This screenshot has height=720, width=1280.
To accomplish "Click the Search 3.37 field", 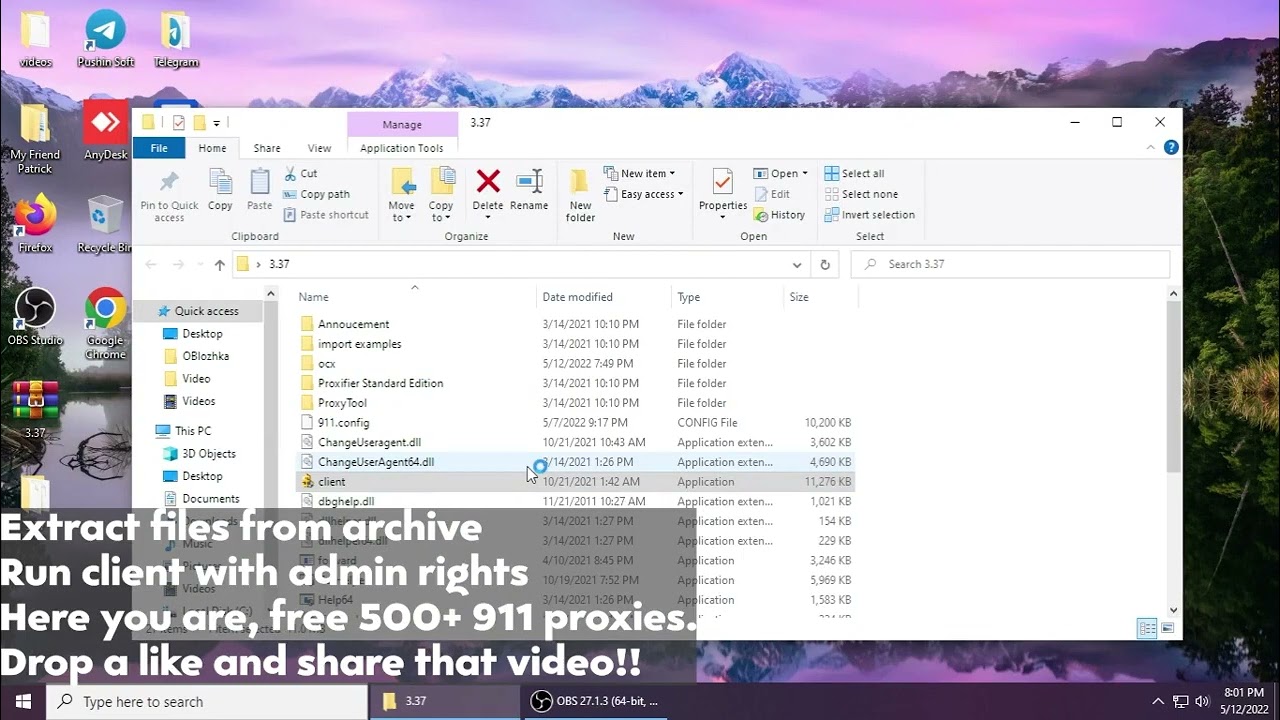I will coord(1010,265).
